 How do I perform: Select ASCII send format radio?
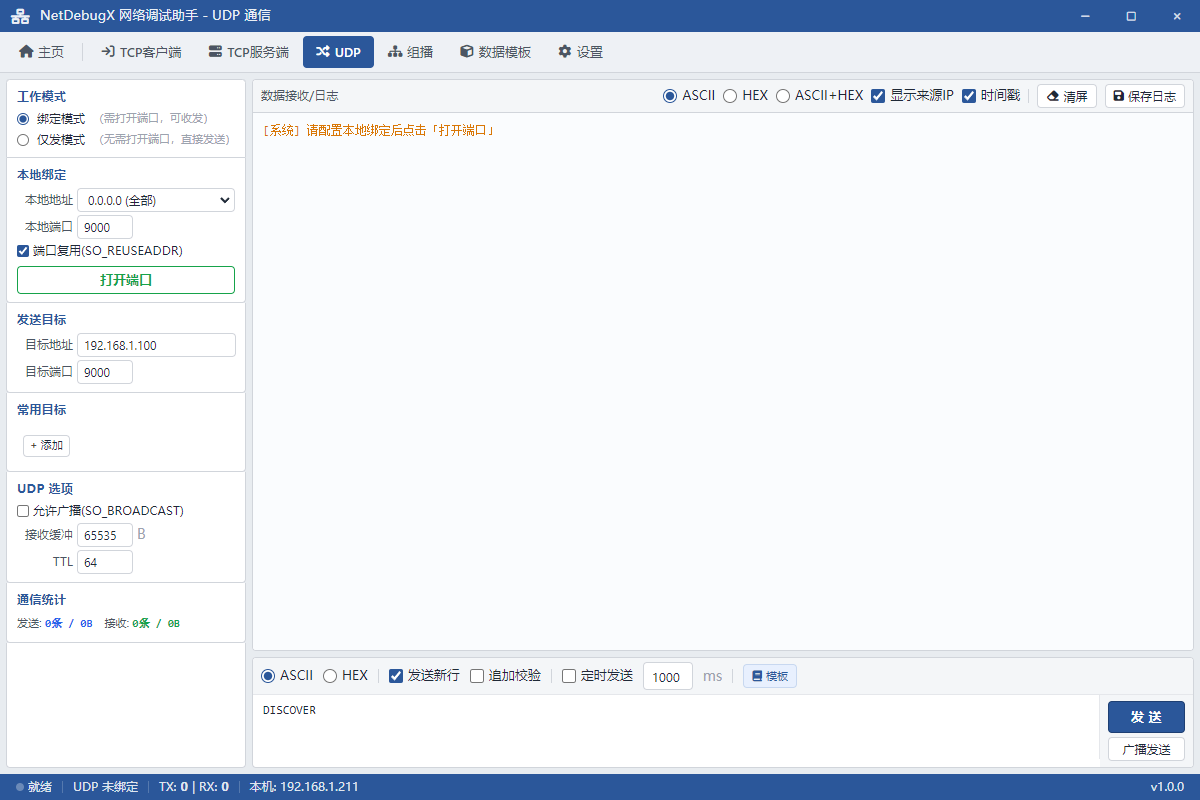(268, 676)
